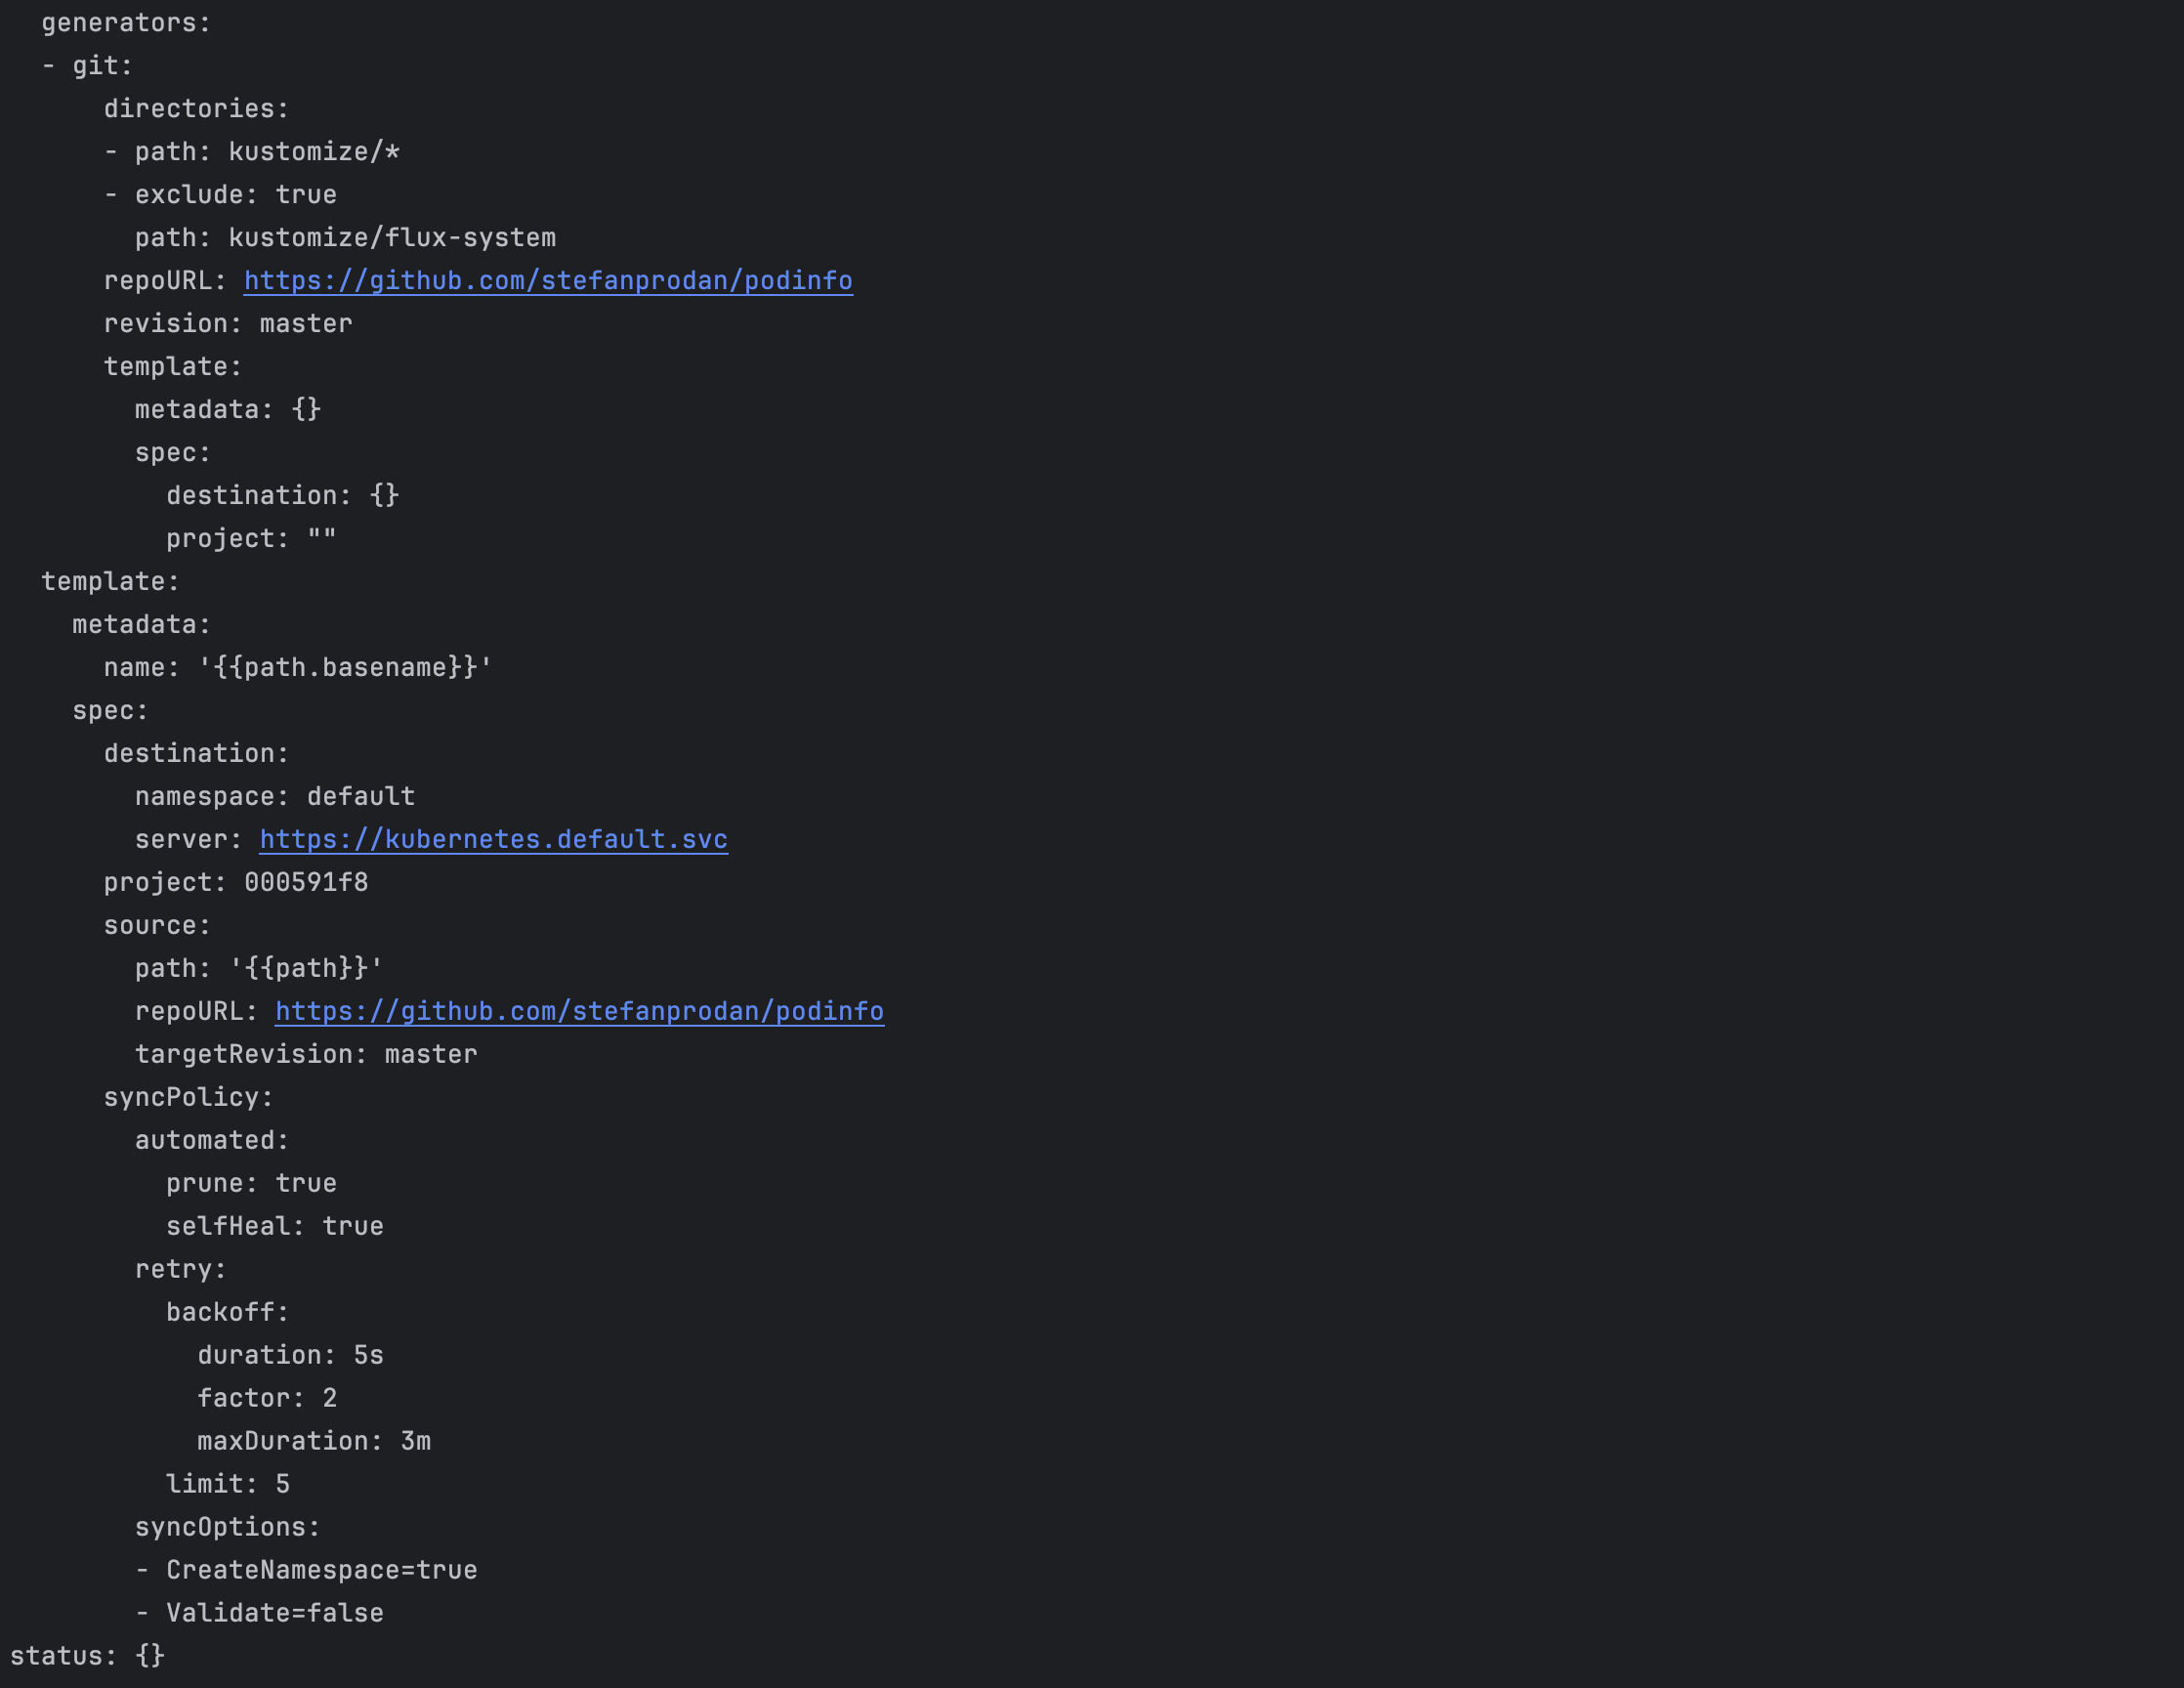Click the 'prune: true' line

point(251,1184)
